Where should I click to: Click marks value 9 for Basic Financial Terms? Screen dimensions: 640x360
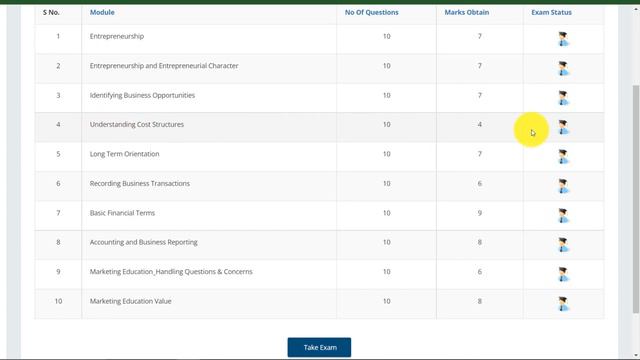pos(480,213)
